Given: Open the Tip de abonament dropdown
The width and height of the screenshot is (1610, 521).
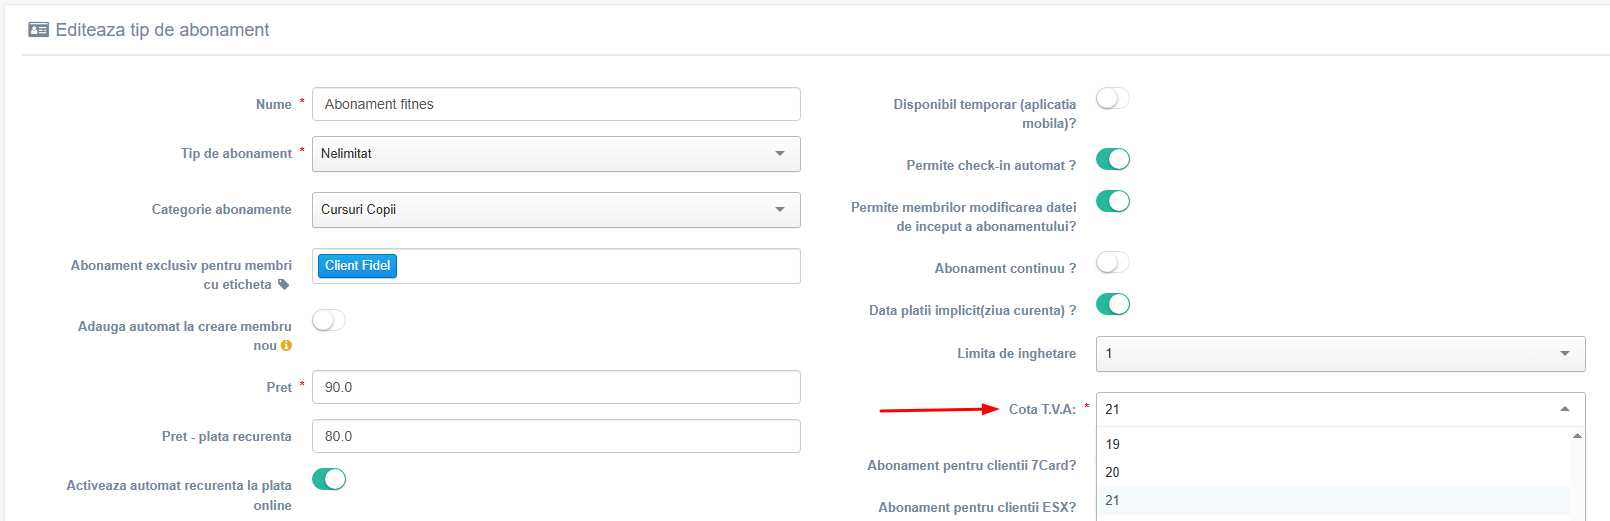Looking at the screenshot, I should pyautogui.click(x=556, y=154).
